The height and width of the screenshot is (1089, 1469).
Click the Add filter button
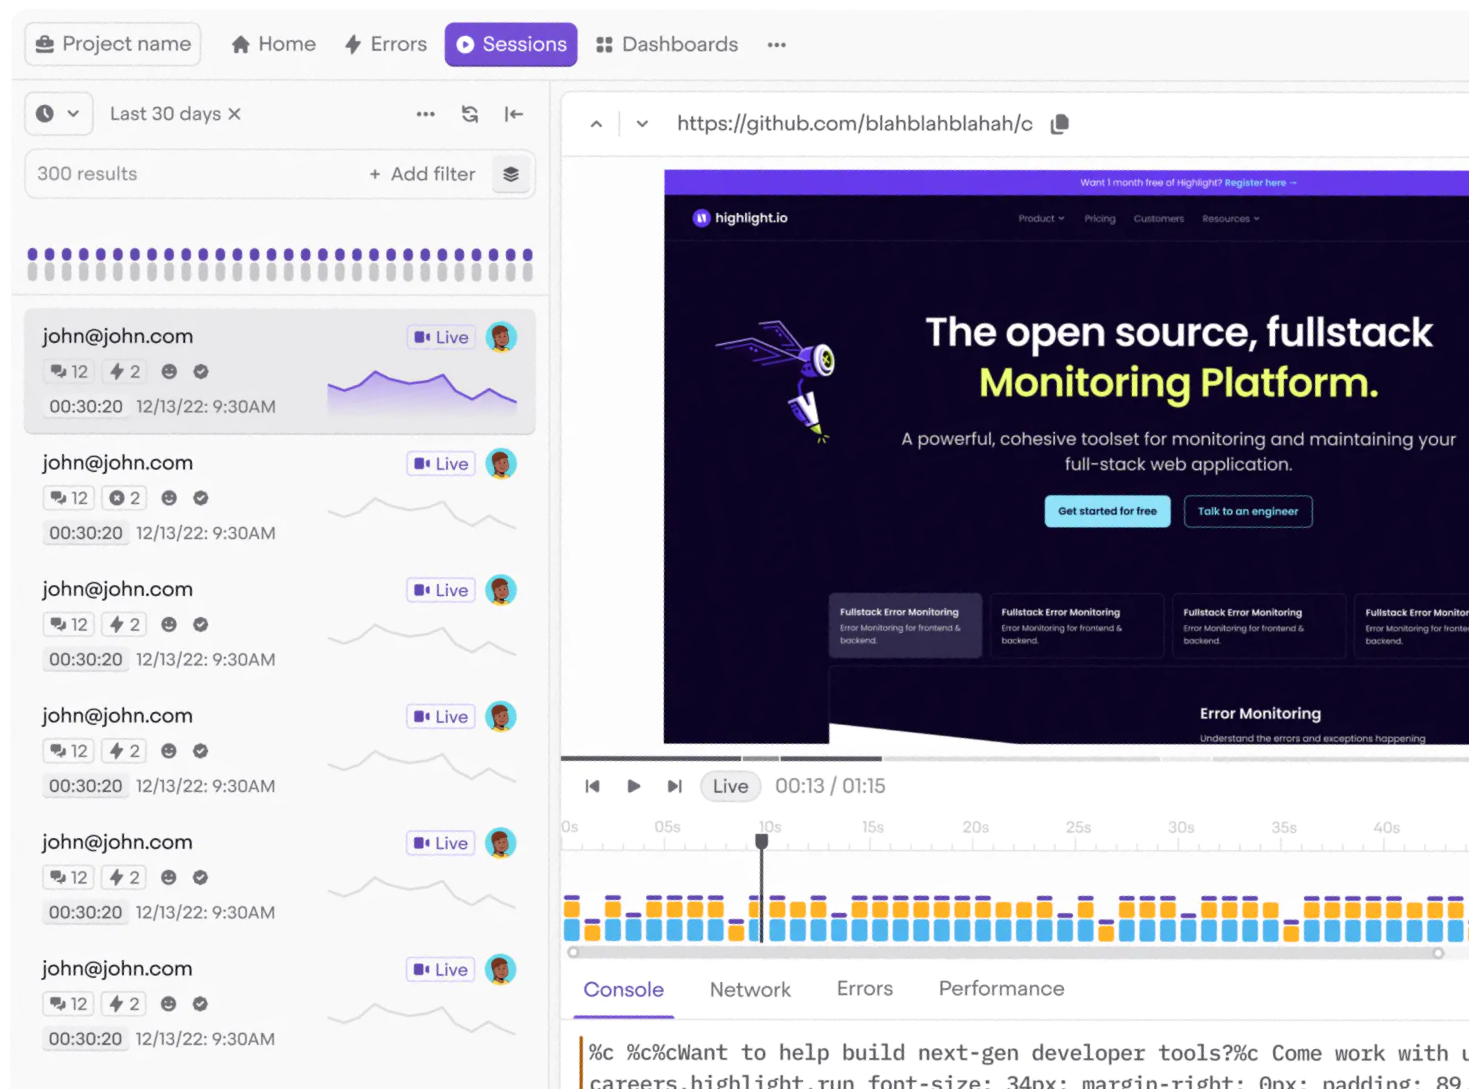tap(423, 174)
